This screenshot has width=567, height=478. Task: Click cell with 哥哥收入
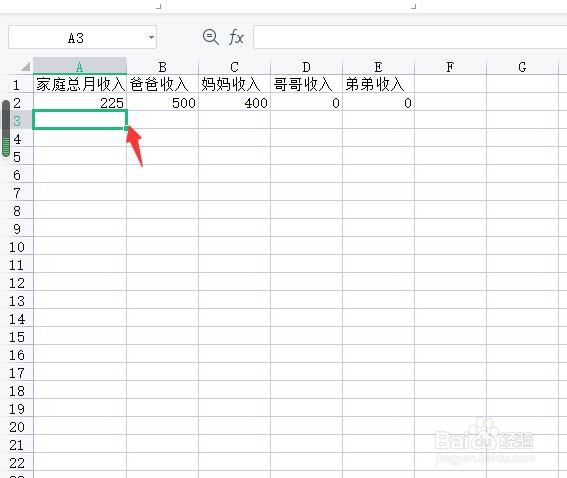coord(306,84)
